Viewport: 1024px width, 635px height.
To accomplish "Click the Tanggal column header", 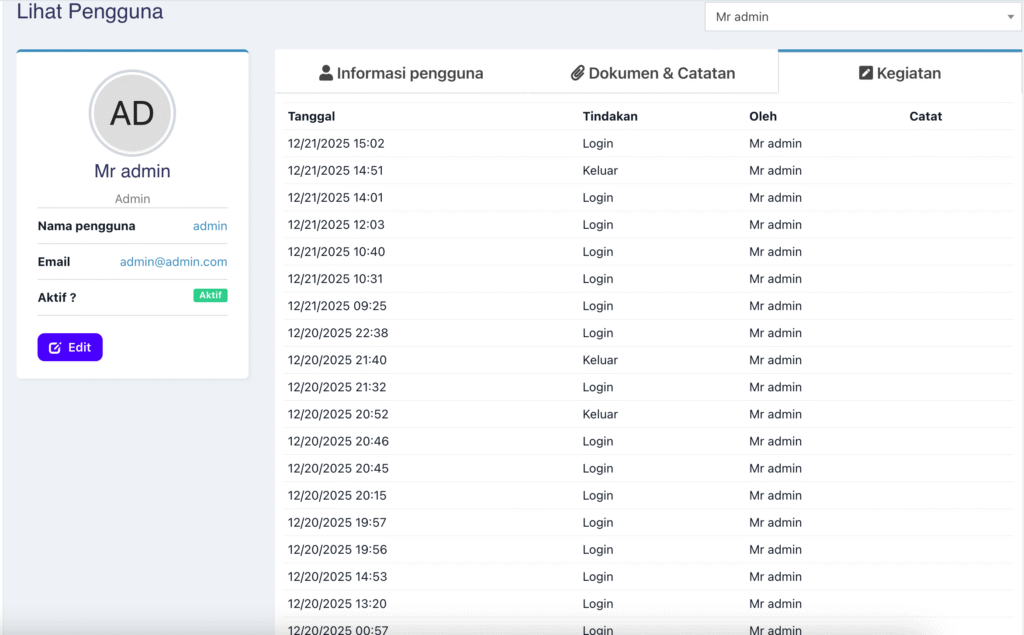I will tap(311, 116).
